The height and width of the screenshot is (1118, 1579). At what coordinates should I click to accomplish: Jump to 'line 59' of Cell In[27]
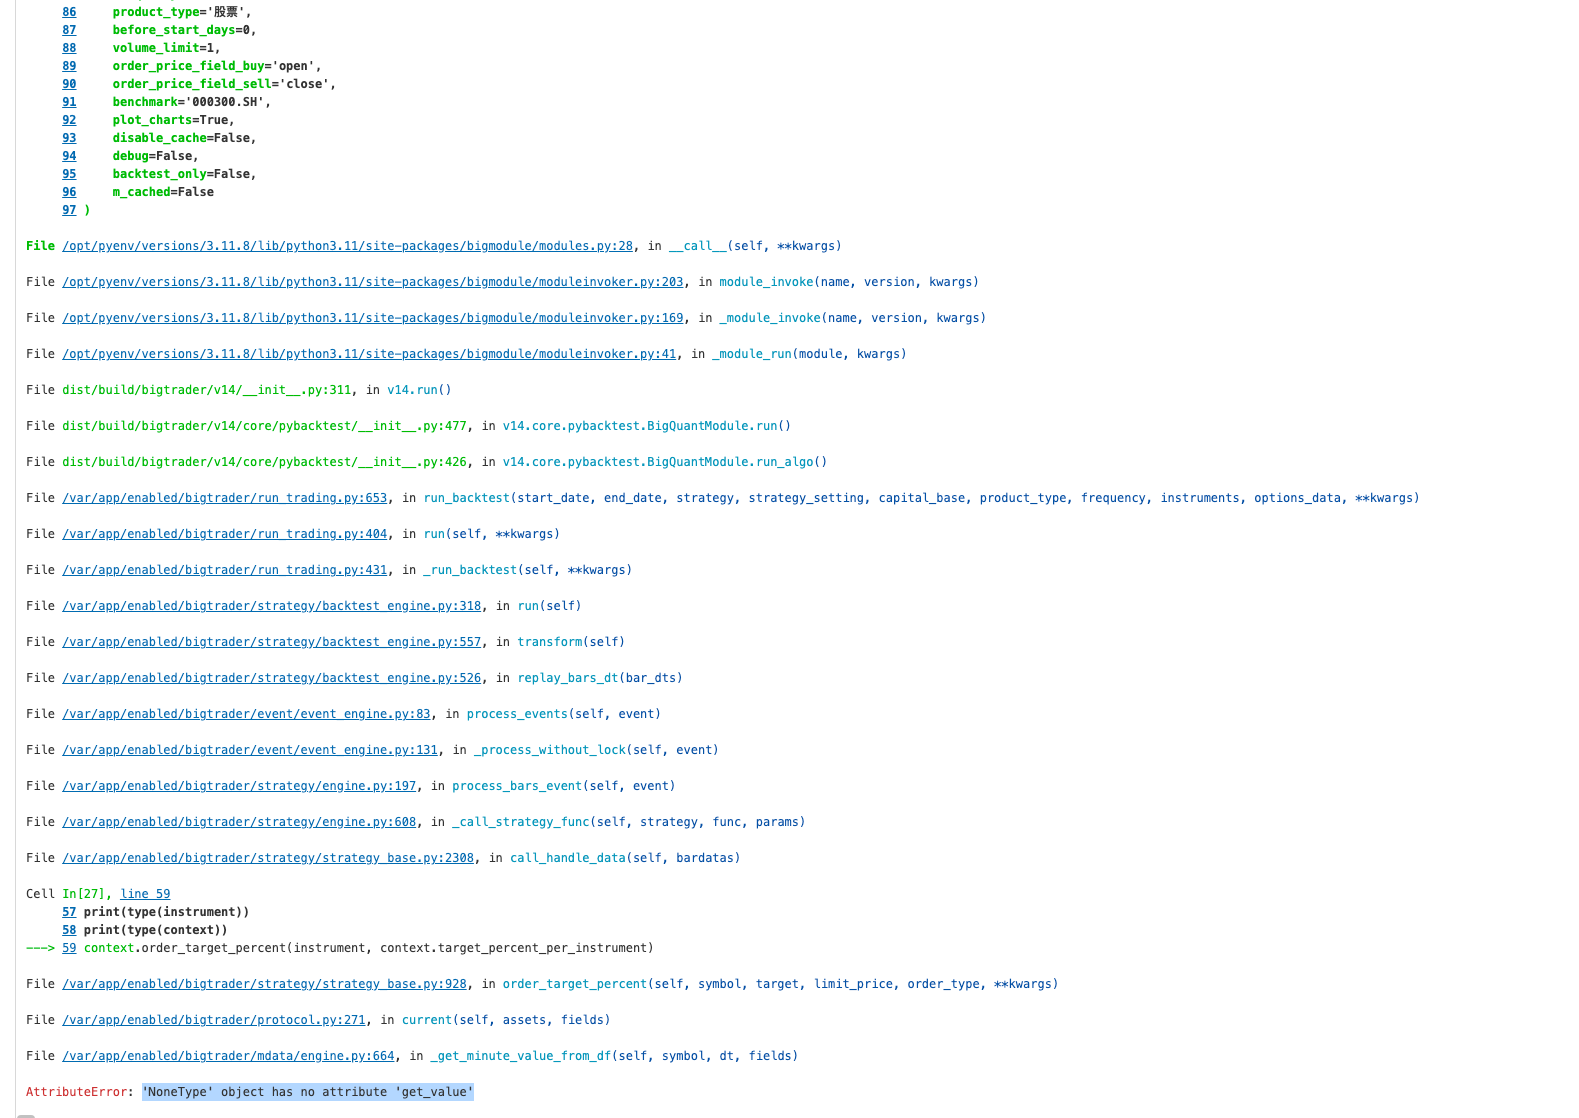tap(145, 894)
